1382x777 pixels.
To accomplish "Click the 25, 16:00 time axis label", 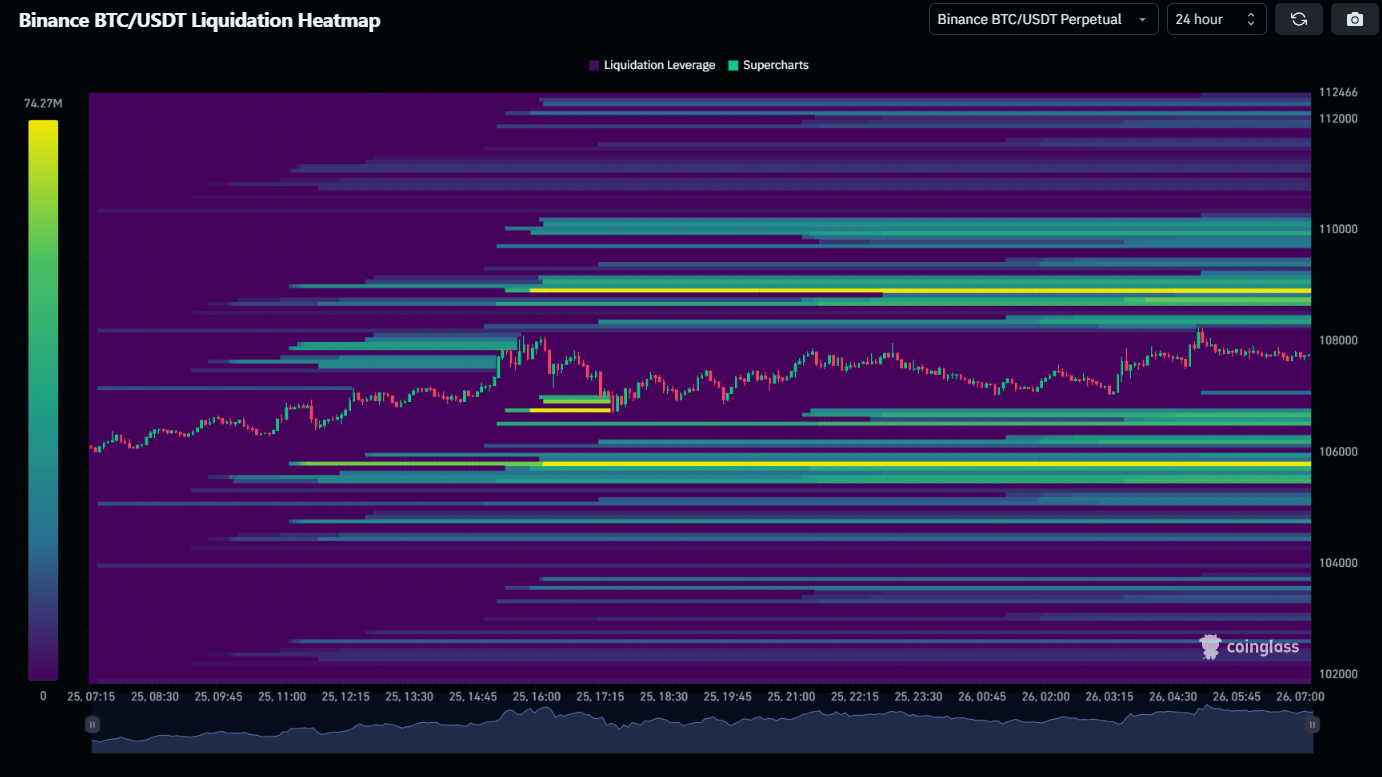I will (x=537, y=696).
